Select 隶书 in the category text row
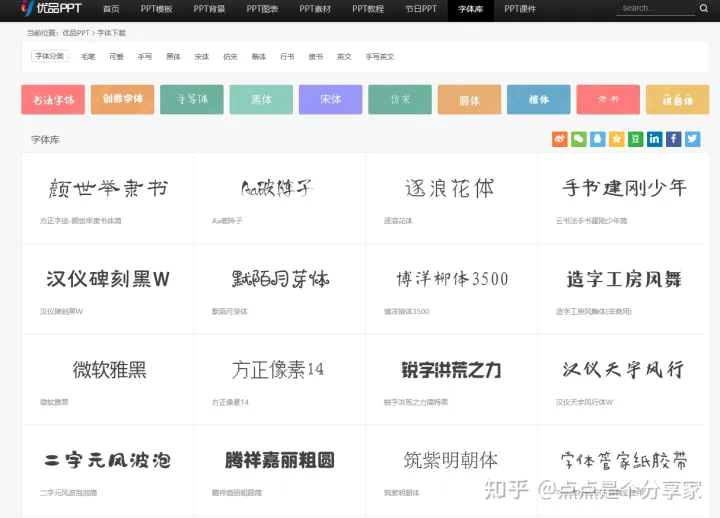This screenshot has height=518, width=720. tap(315, 56)
